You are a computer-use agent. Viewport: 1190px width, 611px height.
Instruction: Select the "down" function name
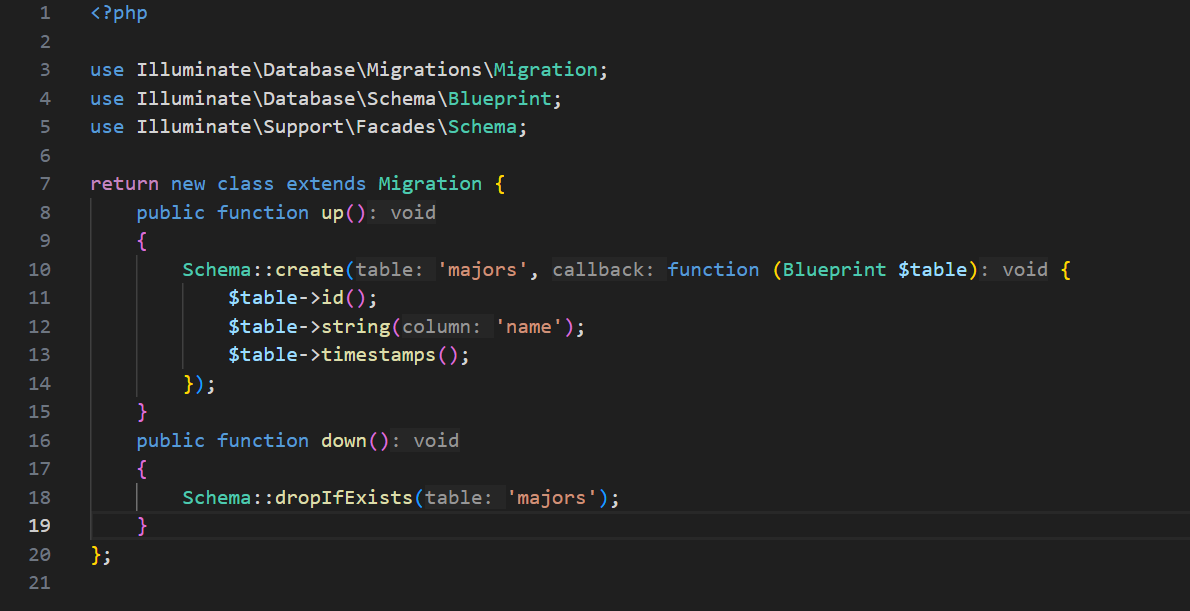pyautogui.click(x=343, y=441)
